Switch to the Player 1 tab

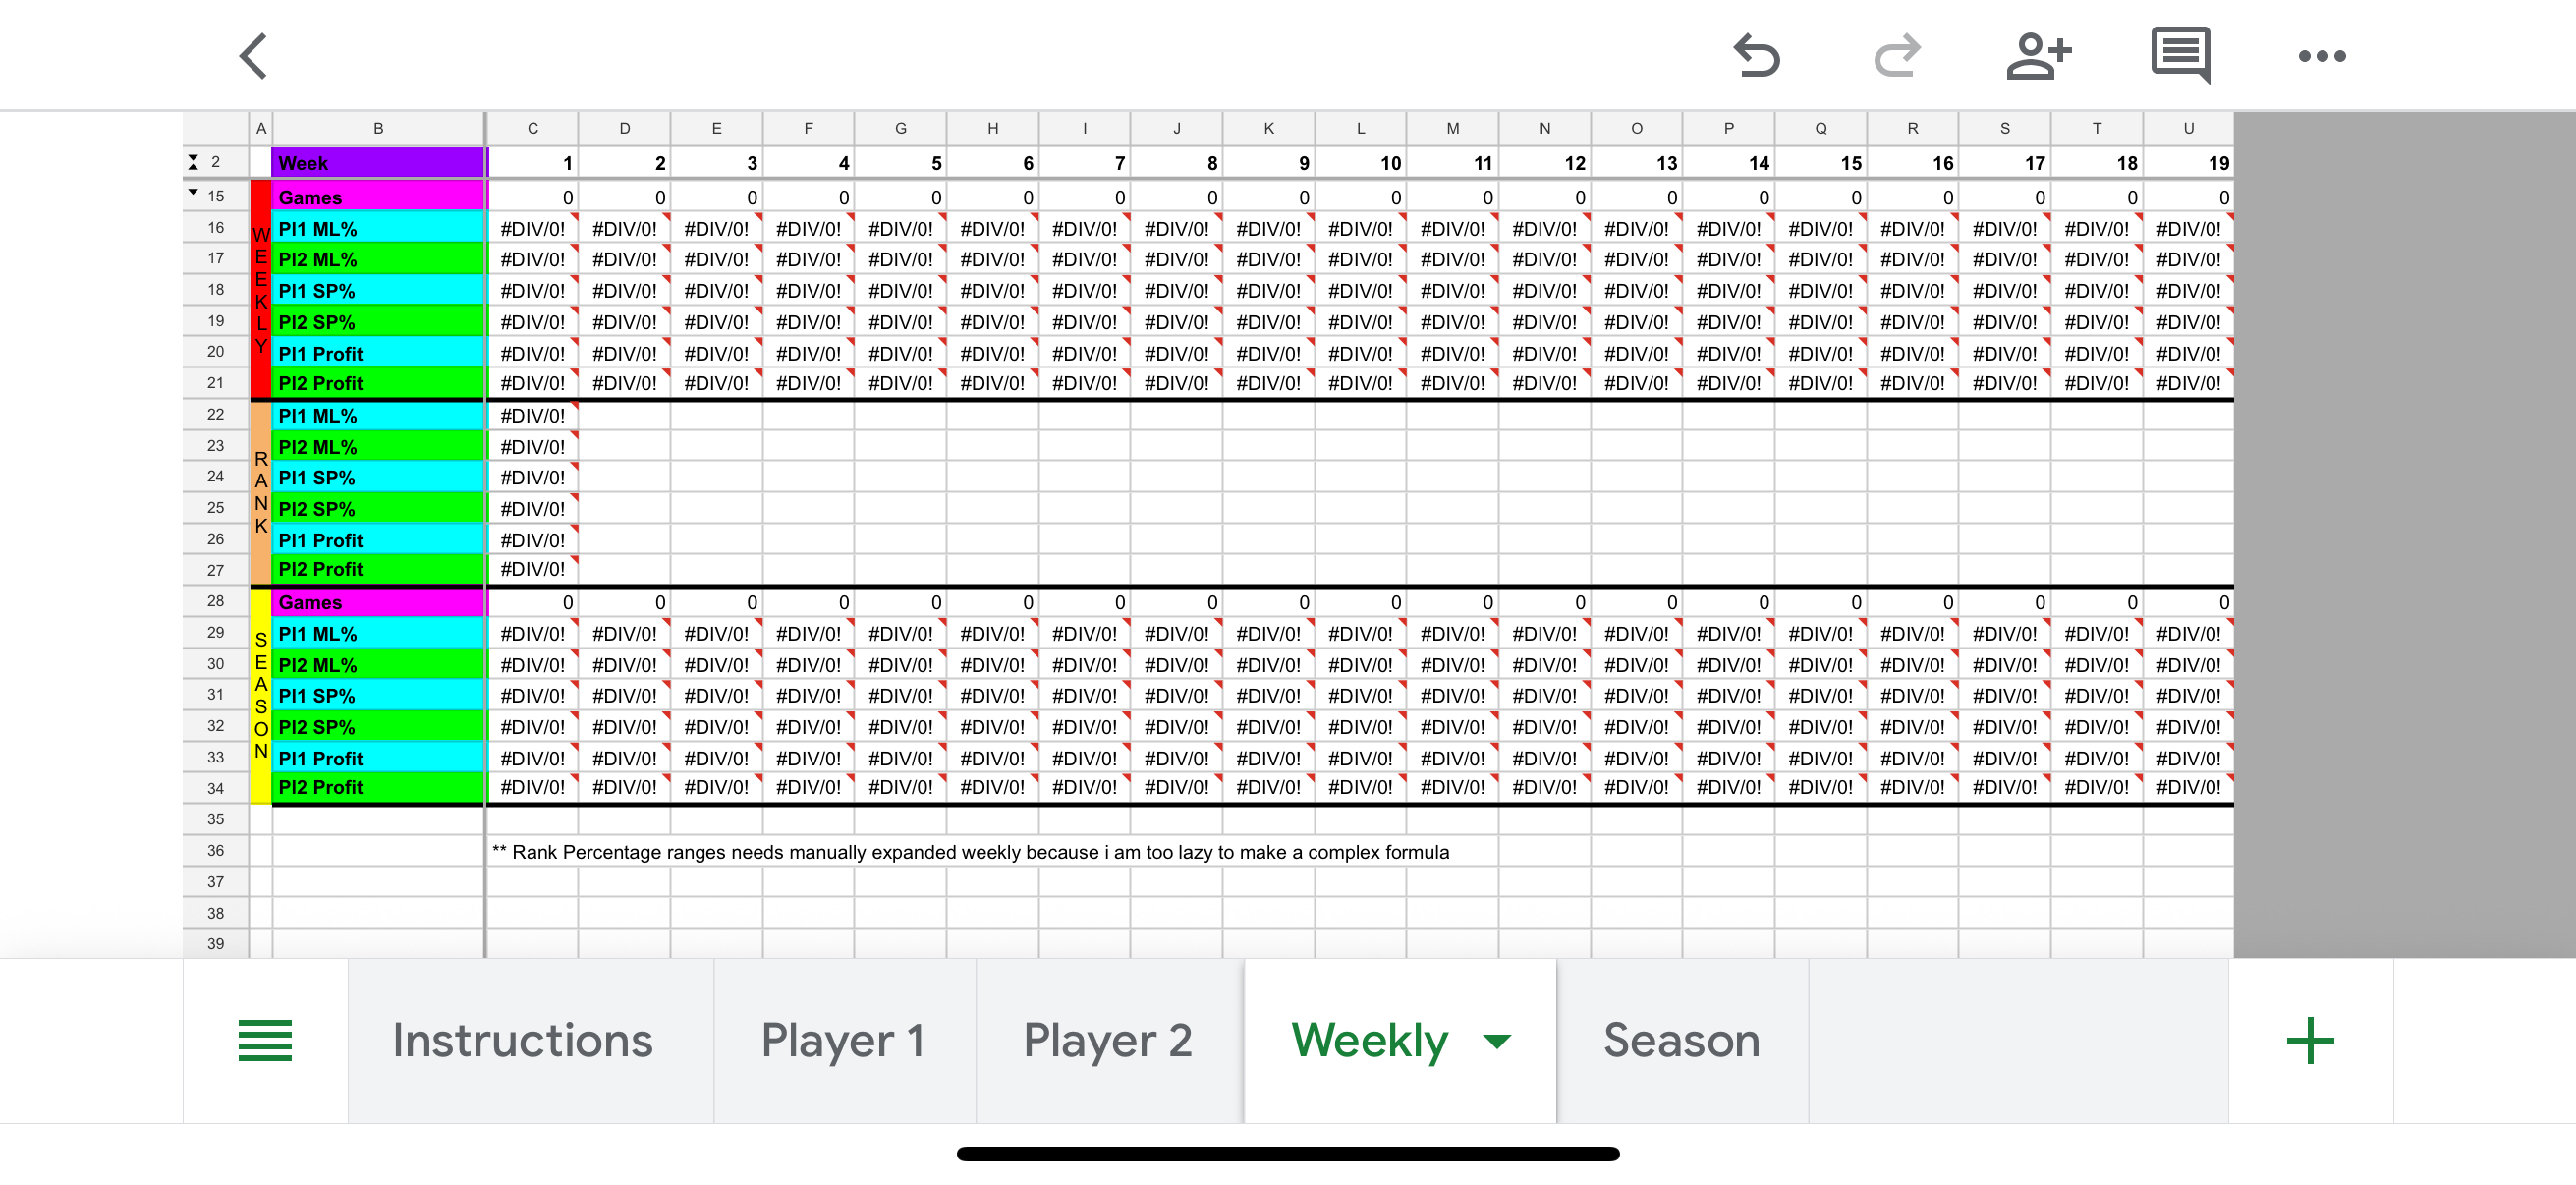click(844, 1040)
